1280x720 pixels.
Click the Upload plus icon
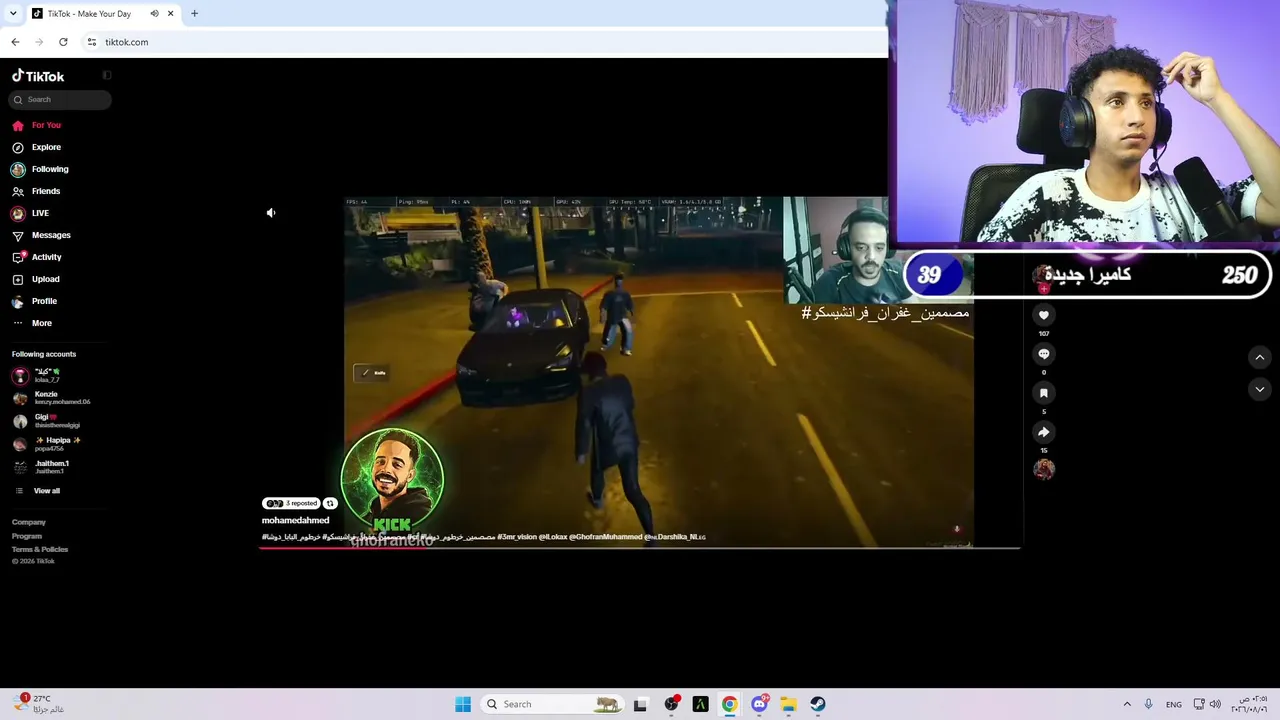click(x=18, y=279)
